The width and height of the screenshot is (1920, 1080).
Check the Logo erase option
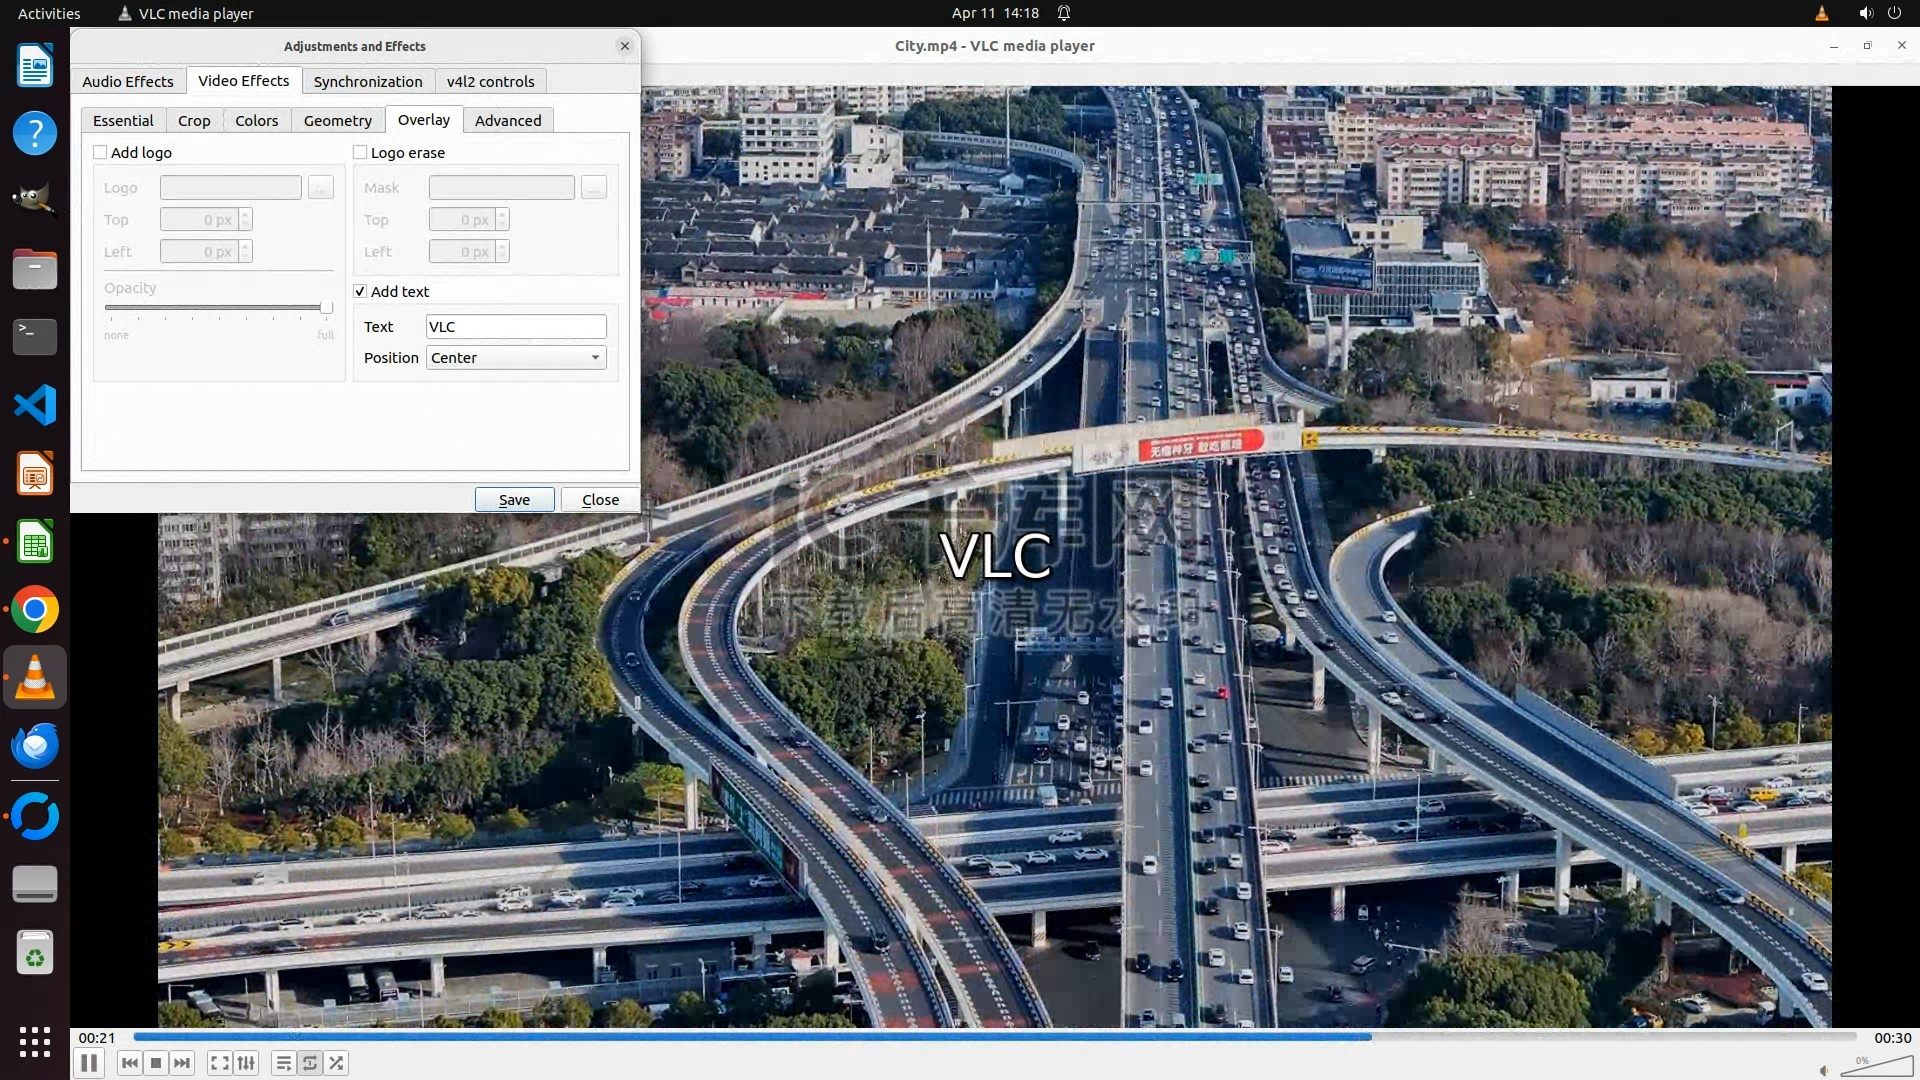point(360,152)
